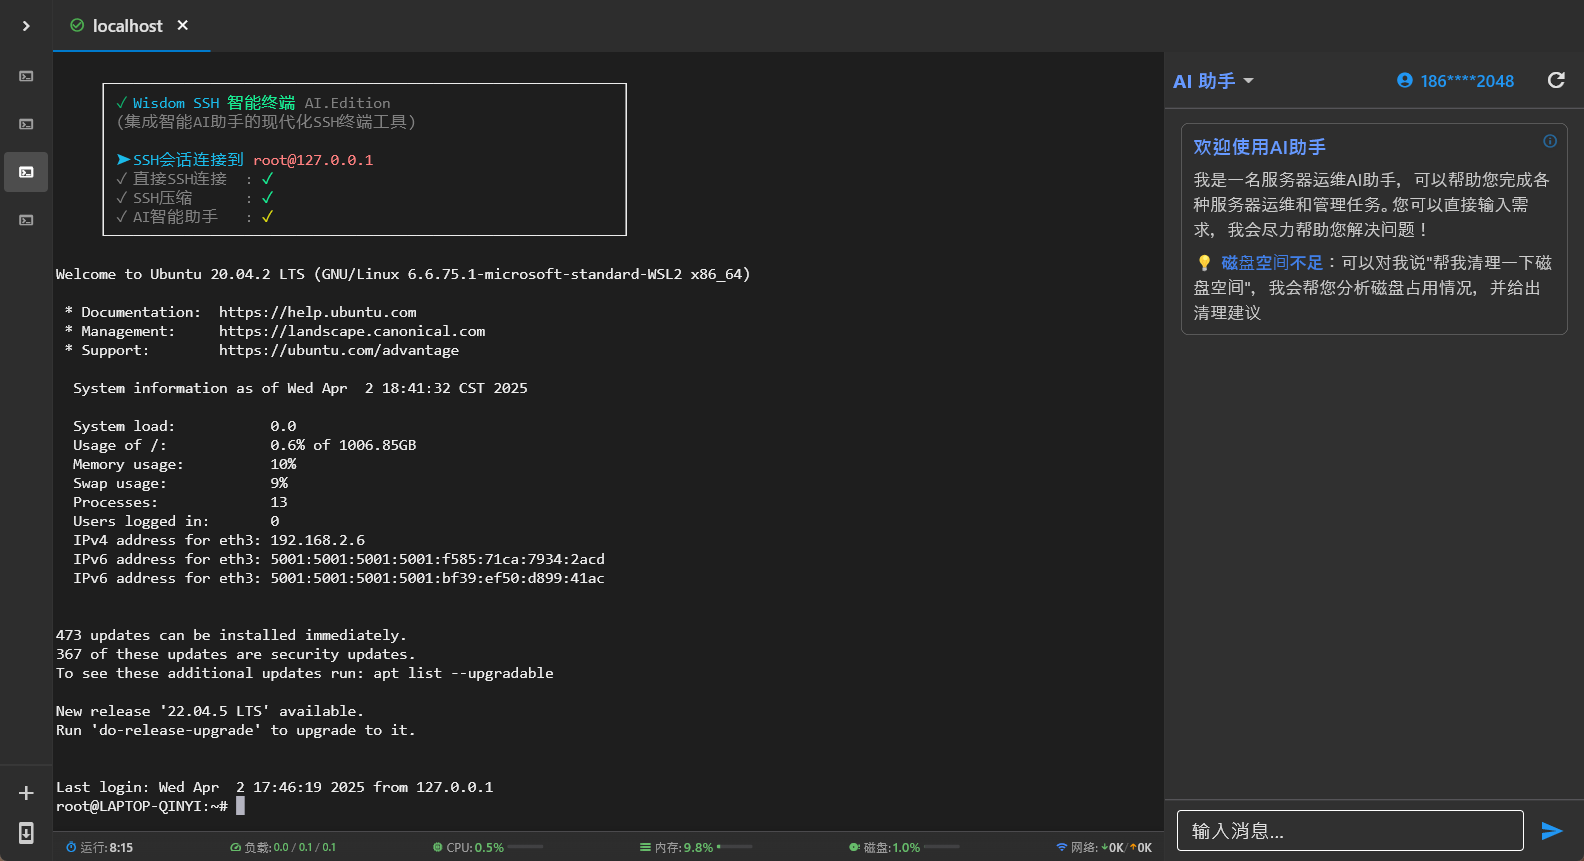Click the 磁盘 usage progress bar

[941, 847]
